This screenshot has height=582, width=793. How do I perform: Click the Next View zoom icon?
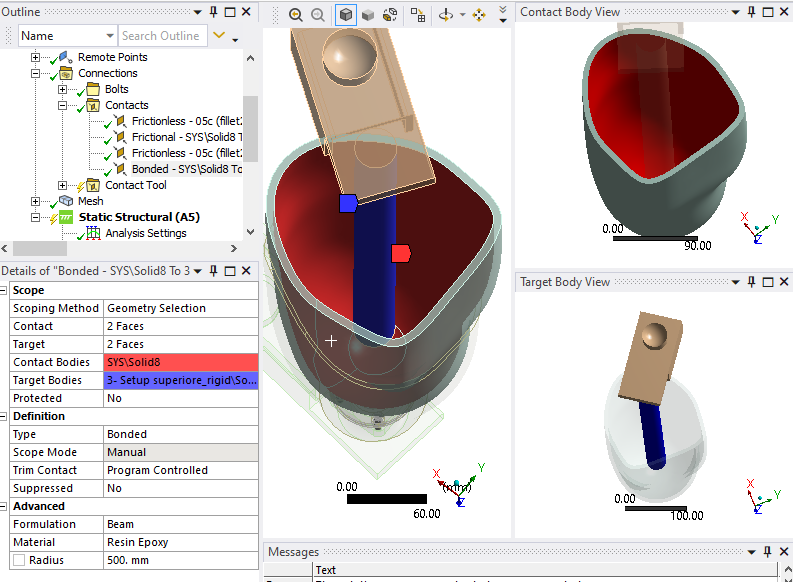point(318,15)
